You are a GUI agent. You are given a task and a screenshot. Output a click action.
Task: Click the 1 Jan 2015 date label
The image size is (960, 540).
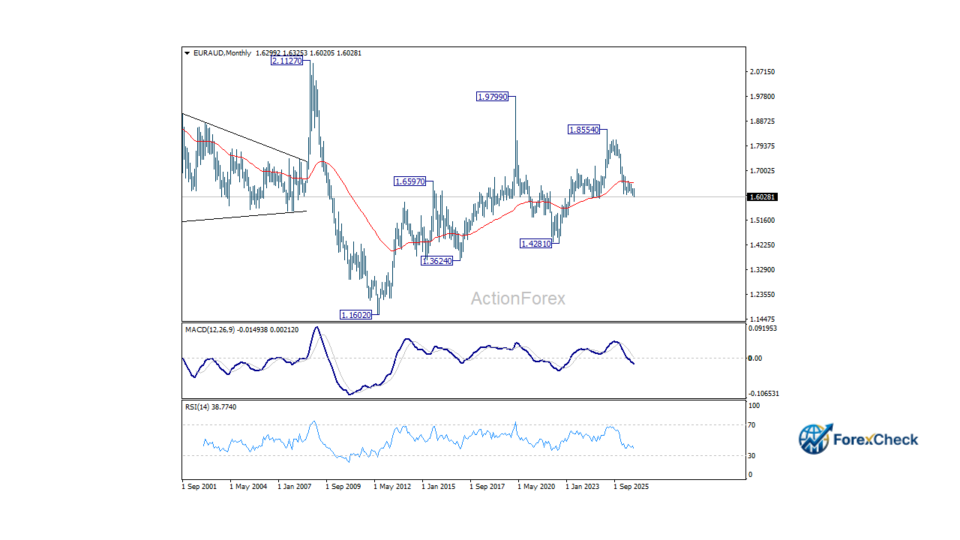tap(438, 487)
